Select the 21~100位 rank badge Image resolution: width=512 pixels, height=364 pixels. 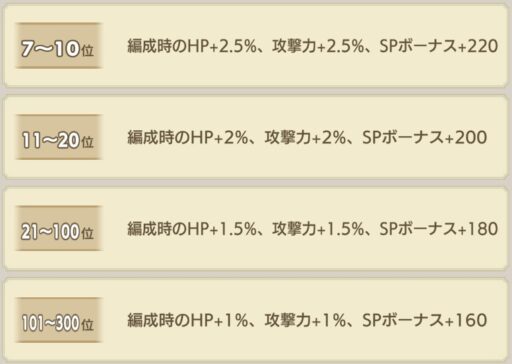[59, 228]
